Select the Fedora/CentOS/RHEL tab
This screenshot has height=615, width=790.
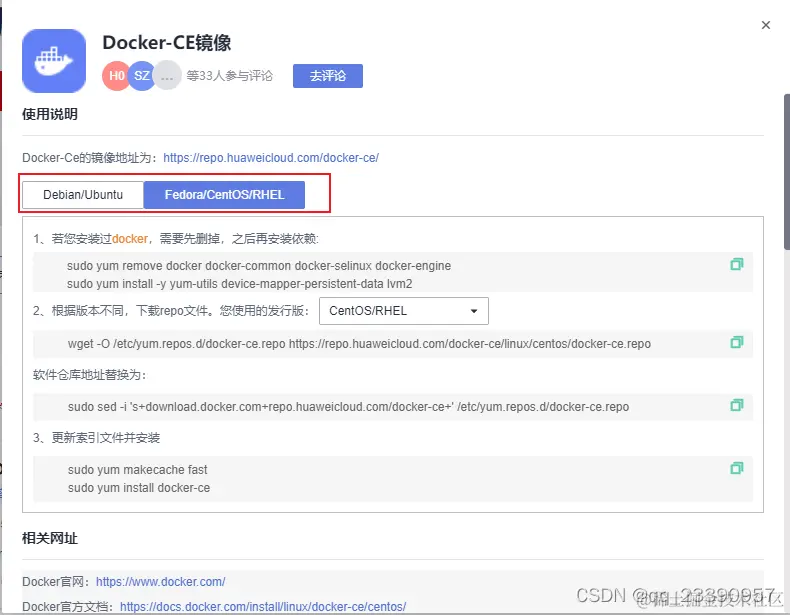[x=224, y=195]
